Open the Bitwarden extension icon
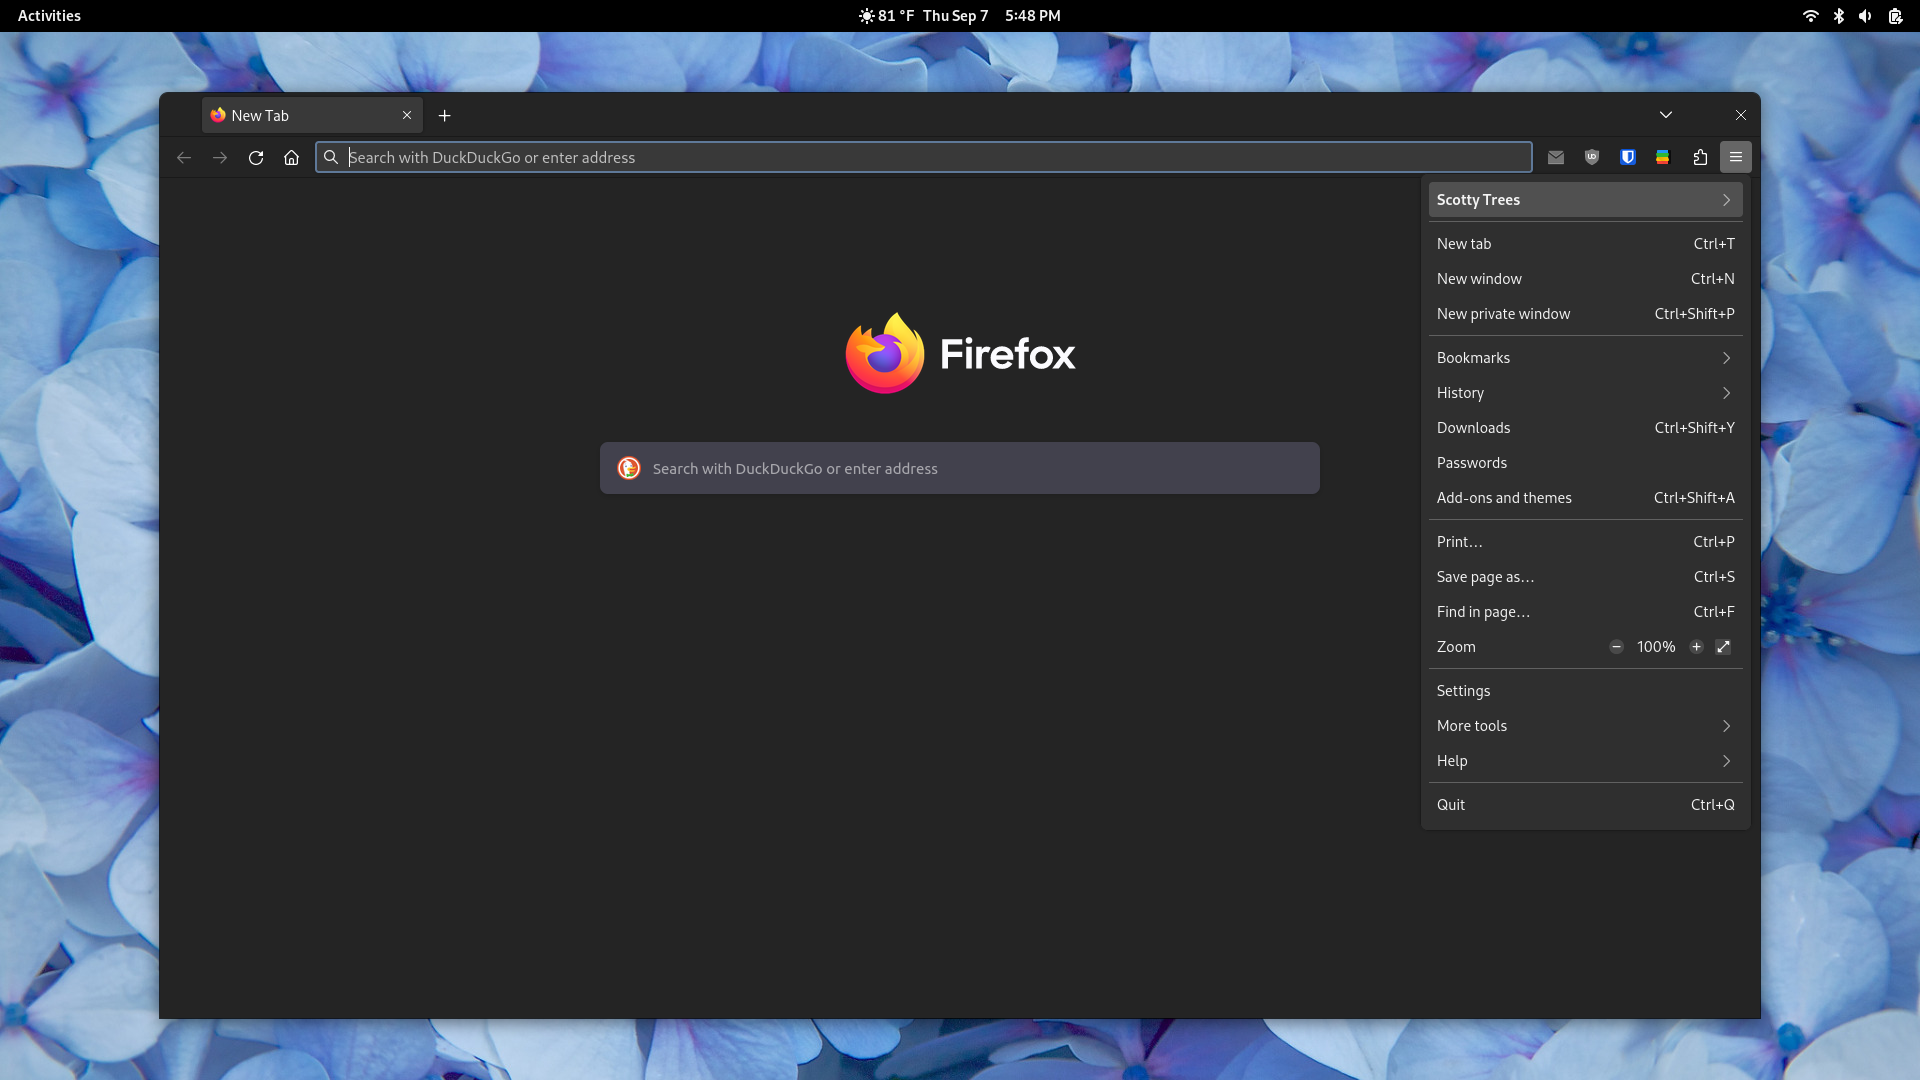The image size is (1920, 1080). pyautogui.click(x=1628, y=157)
